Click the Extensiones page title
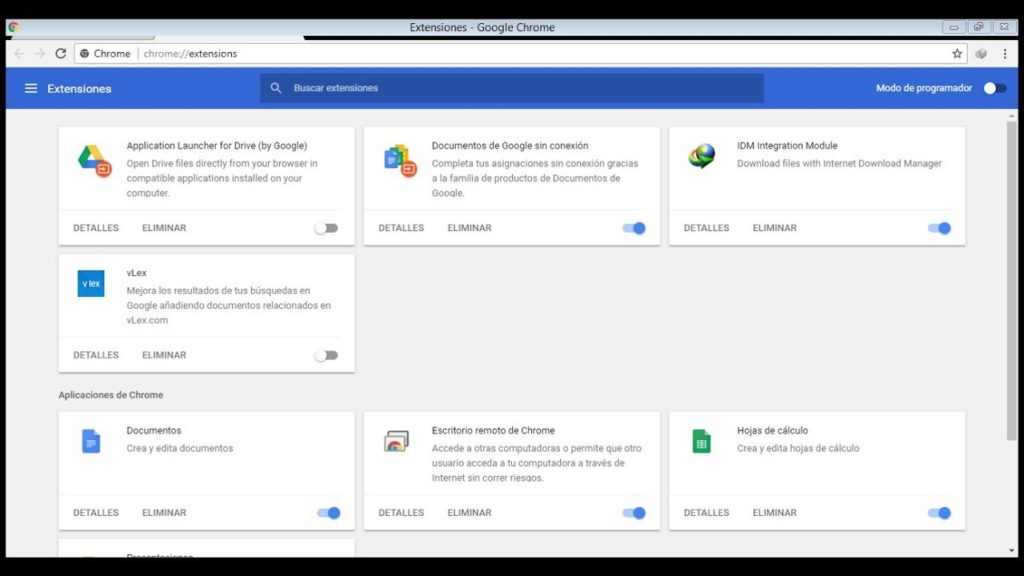 (79, 89)
